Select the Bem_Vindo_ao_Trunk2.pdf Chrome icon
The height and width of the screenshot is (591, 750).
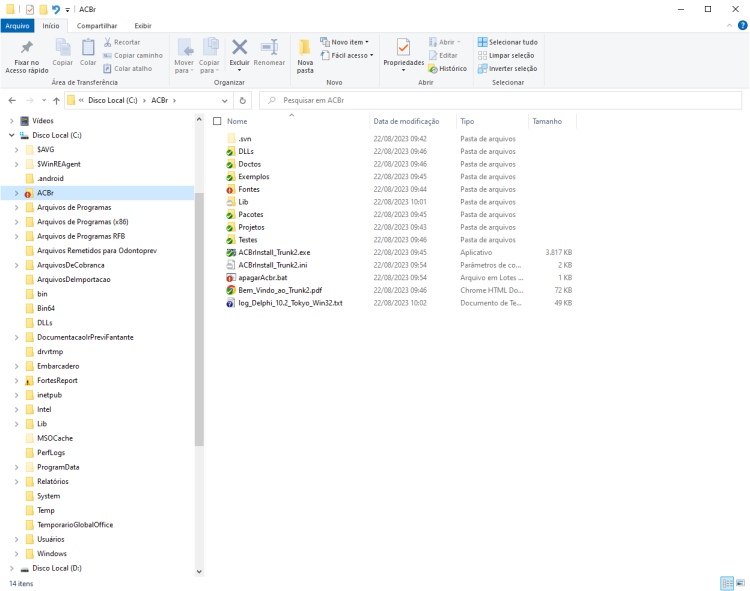tap(231, 290)
